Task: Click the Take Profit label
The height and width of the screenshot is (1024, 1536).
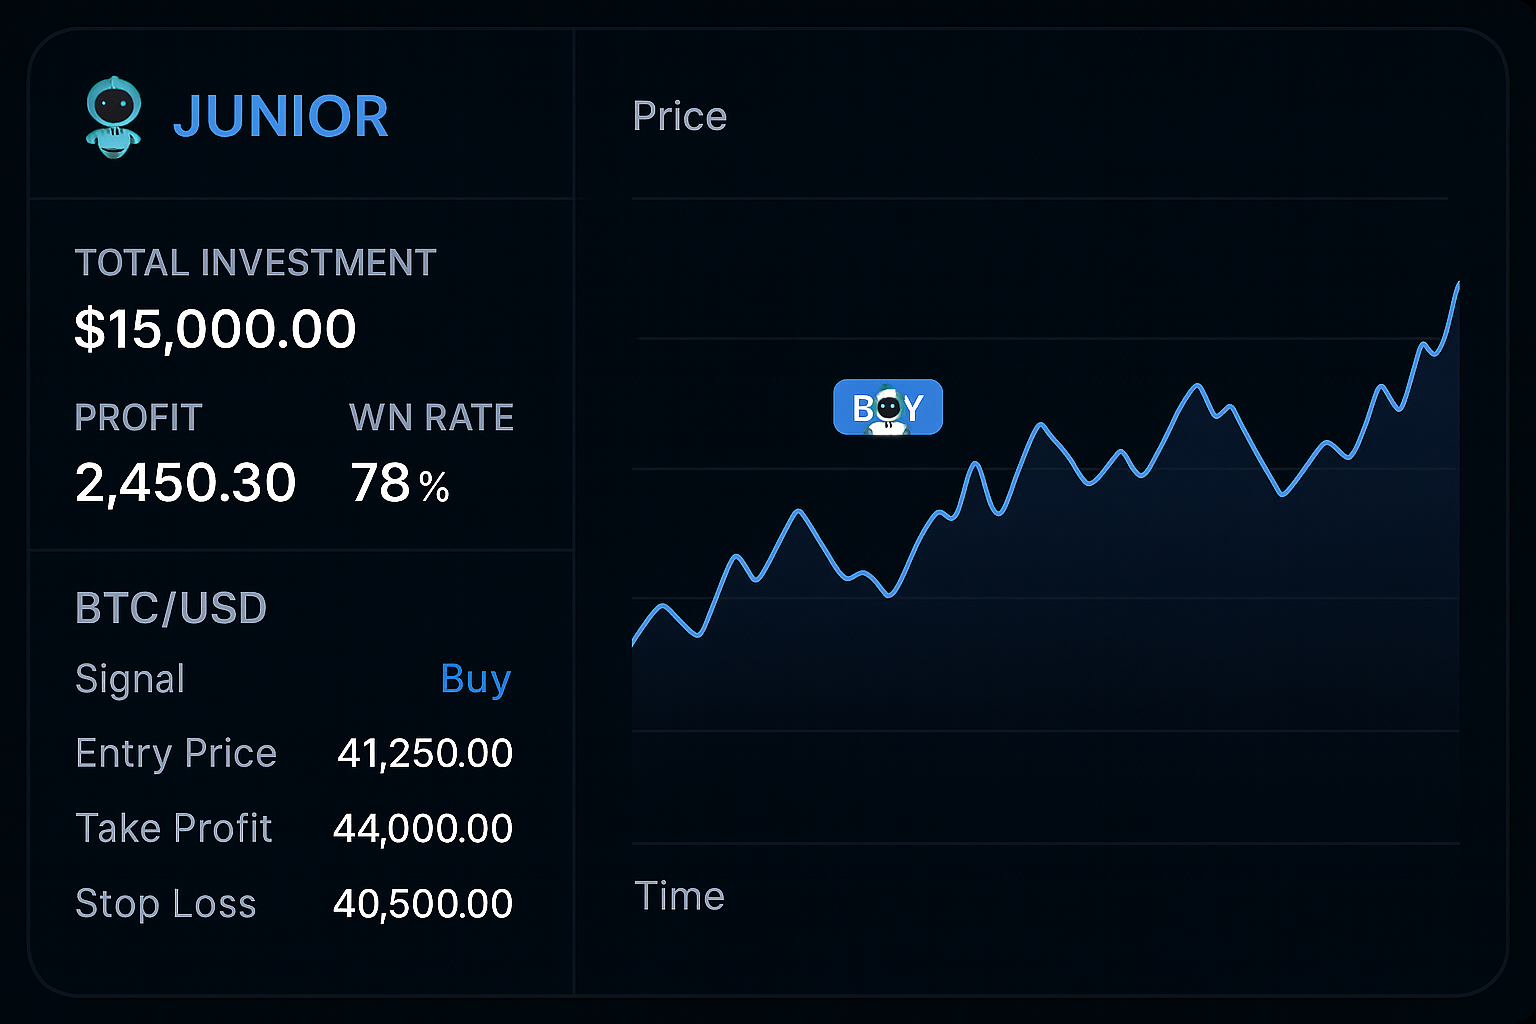Action: click(174, 828)
